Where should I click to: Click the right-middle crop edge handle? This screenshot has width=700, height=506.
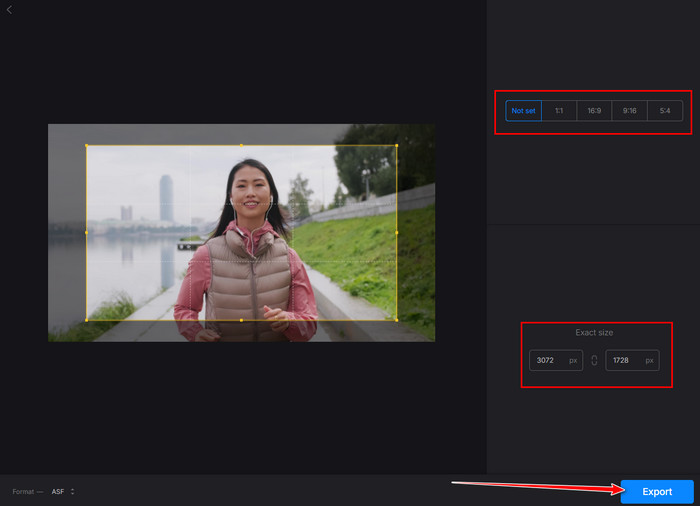(396, 233)
